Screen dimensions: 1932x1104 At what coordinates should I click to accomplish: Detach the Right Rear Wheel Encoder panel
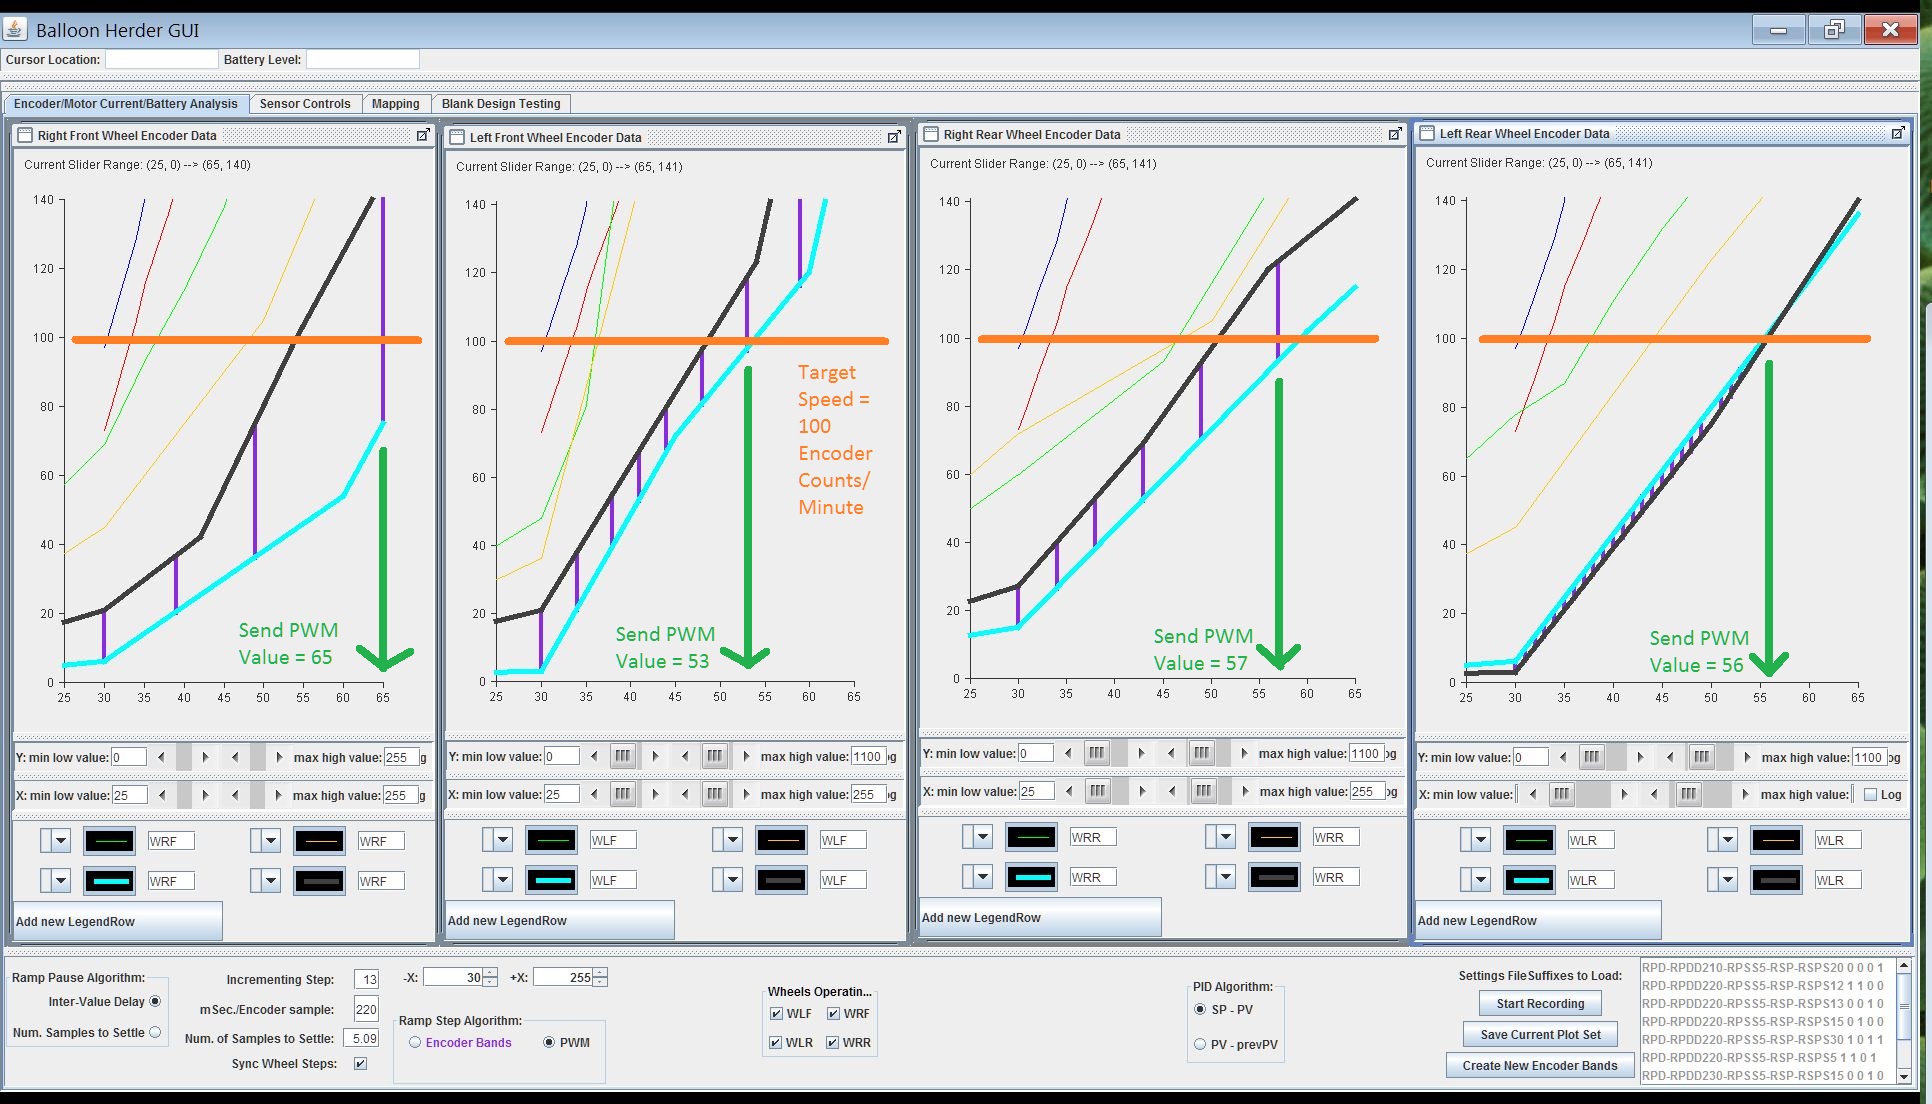[x=1395, y=134]
